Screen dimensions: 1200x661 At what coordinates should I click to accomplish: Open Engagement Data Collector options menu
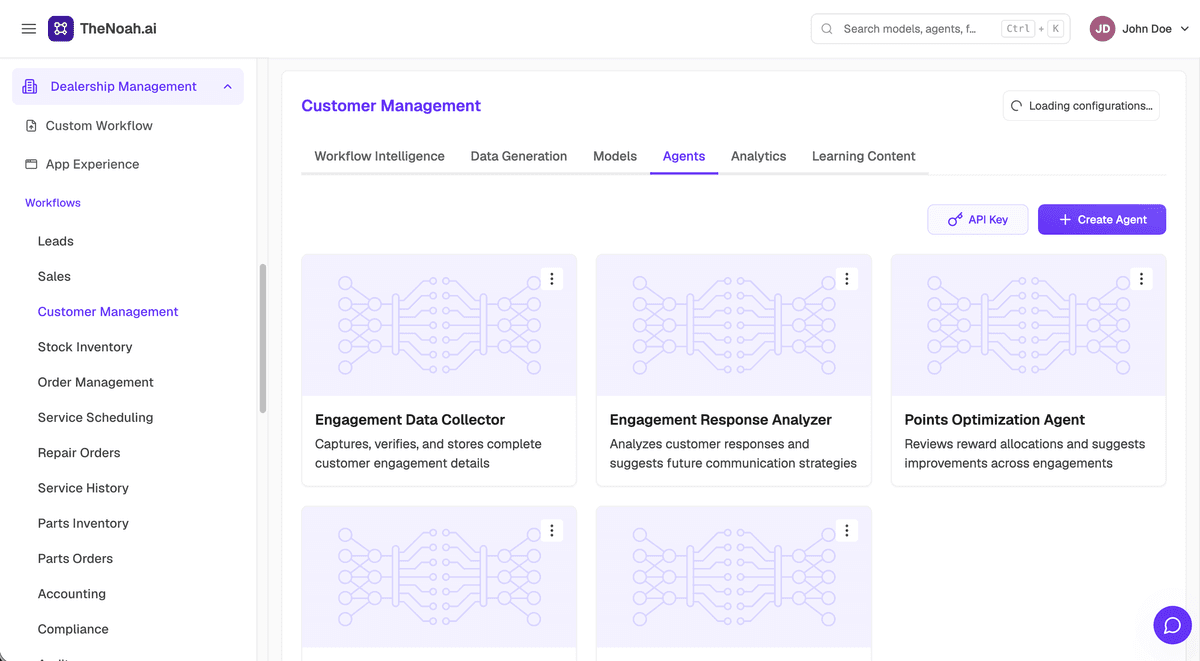pos(552,279)
